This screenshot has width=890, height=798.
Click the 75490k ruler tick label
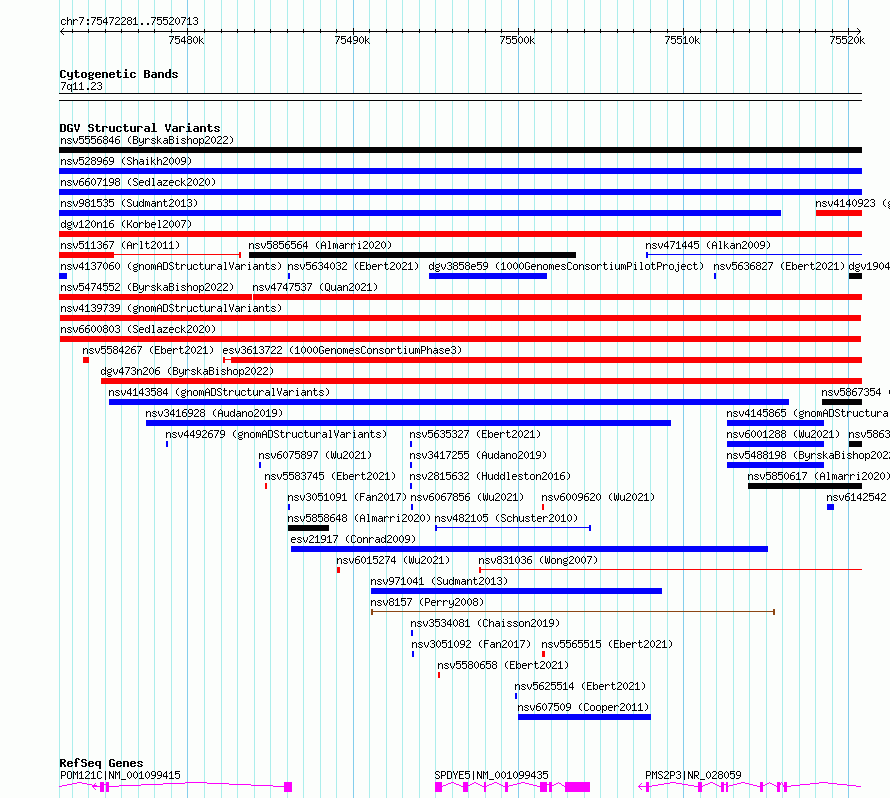click(x=352, y=40)
